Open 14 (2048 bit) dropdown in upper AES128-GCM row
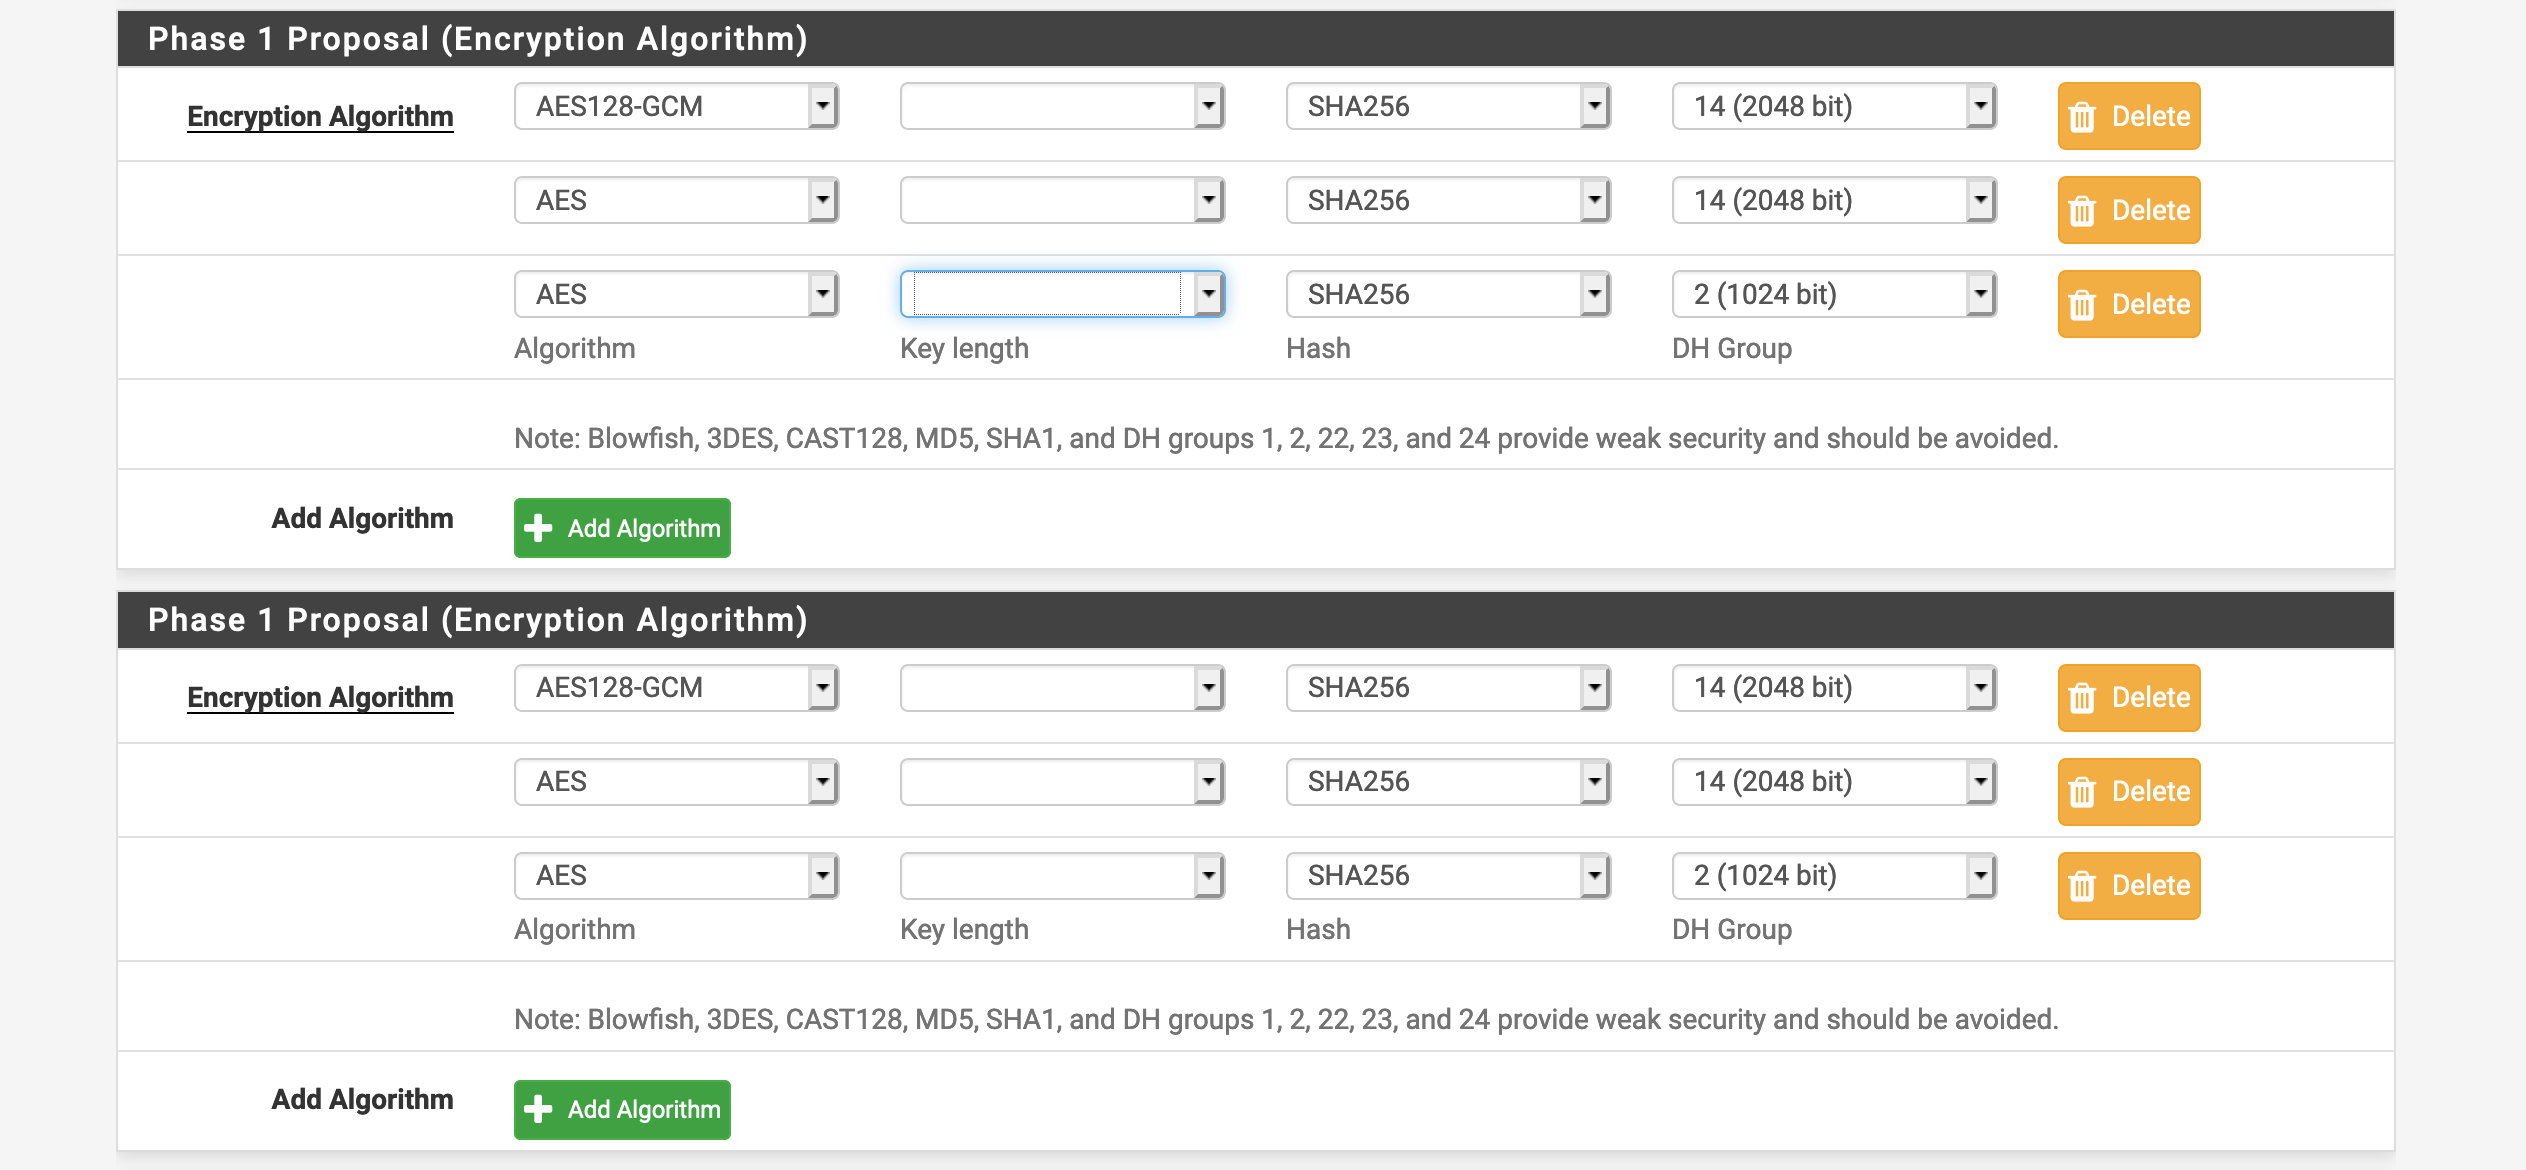 pyautogui.click(x=1834, y=106)
